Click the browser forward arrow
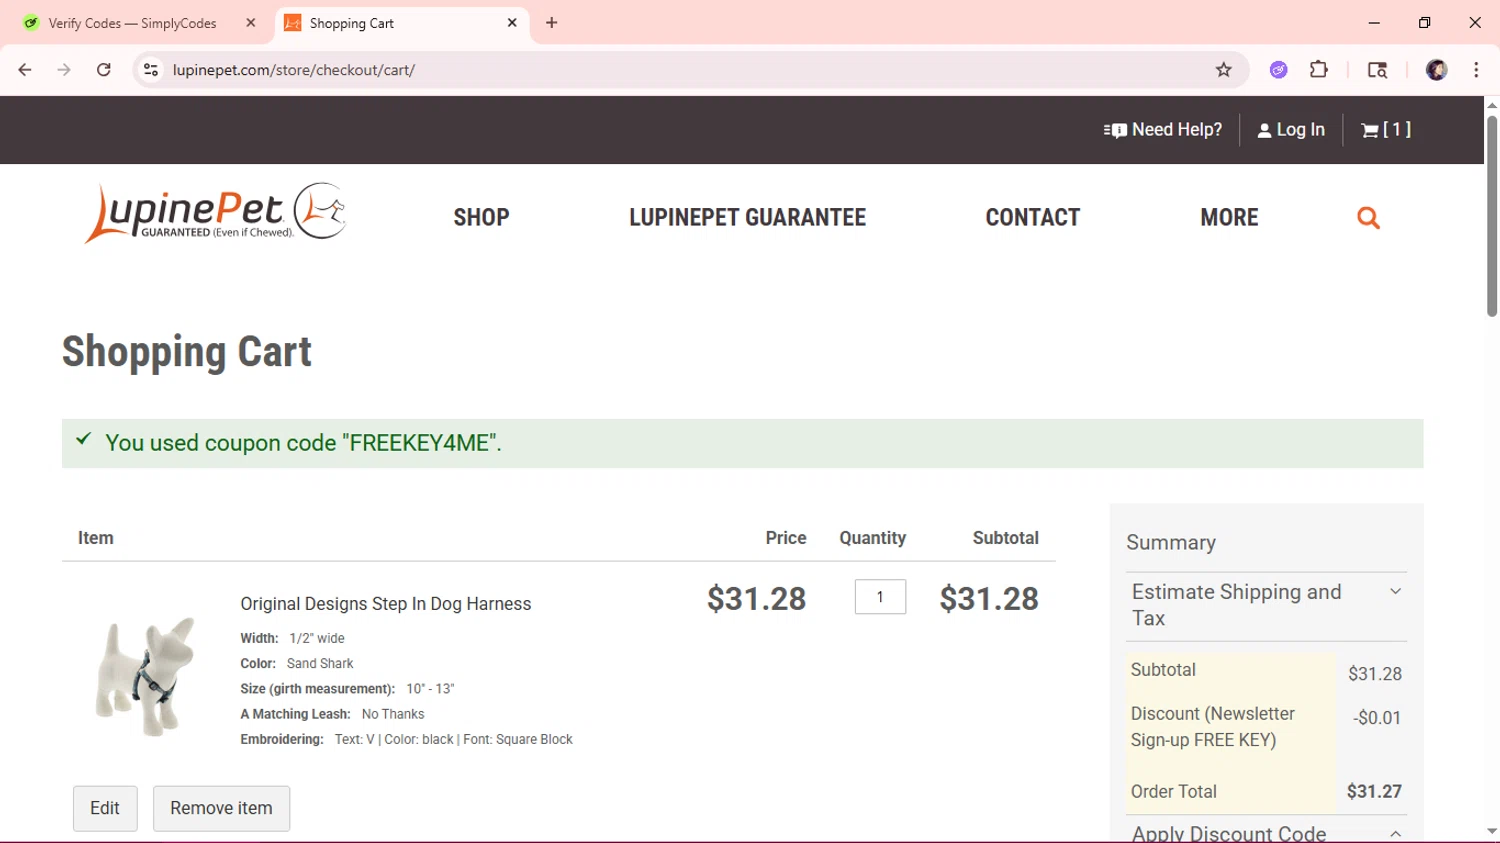The width and height of the screenshot is (1500, 843). (64, 70)
